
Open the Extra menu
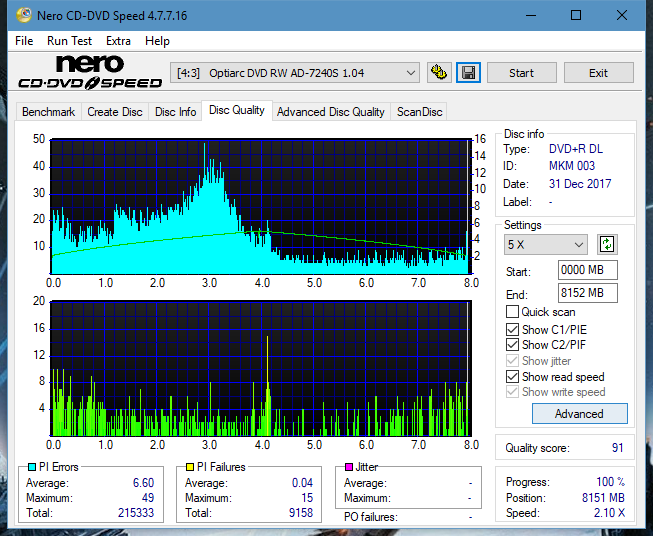(118, 41)
